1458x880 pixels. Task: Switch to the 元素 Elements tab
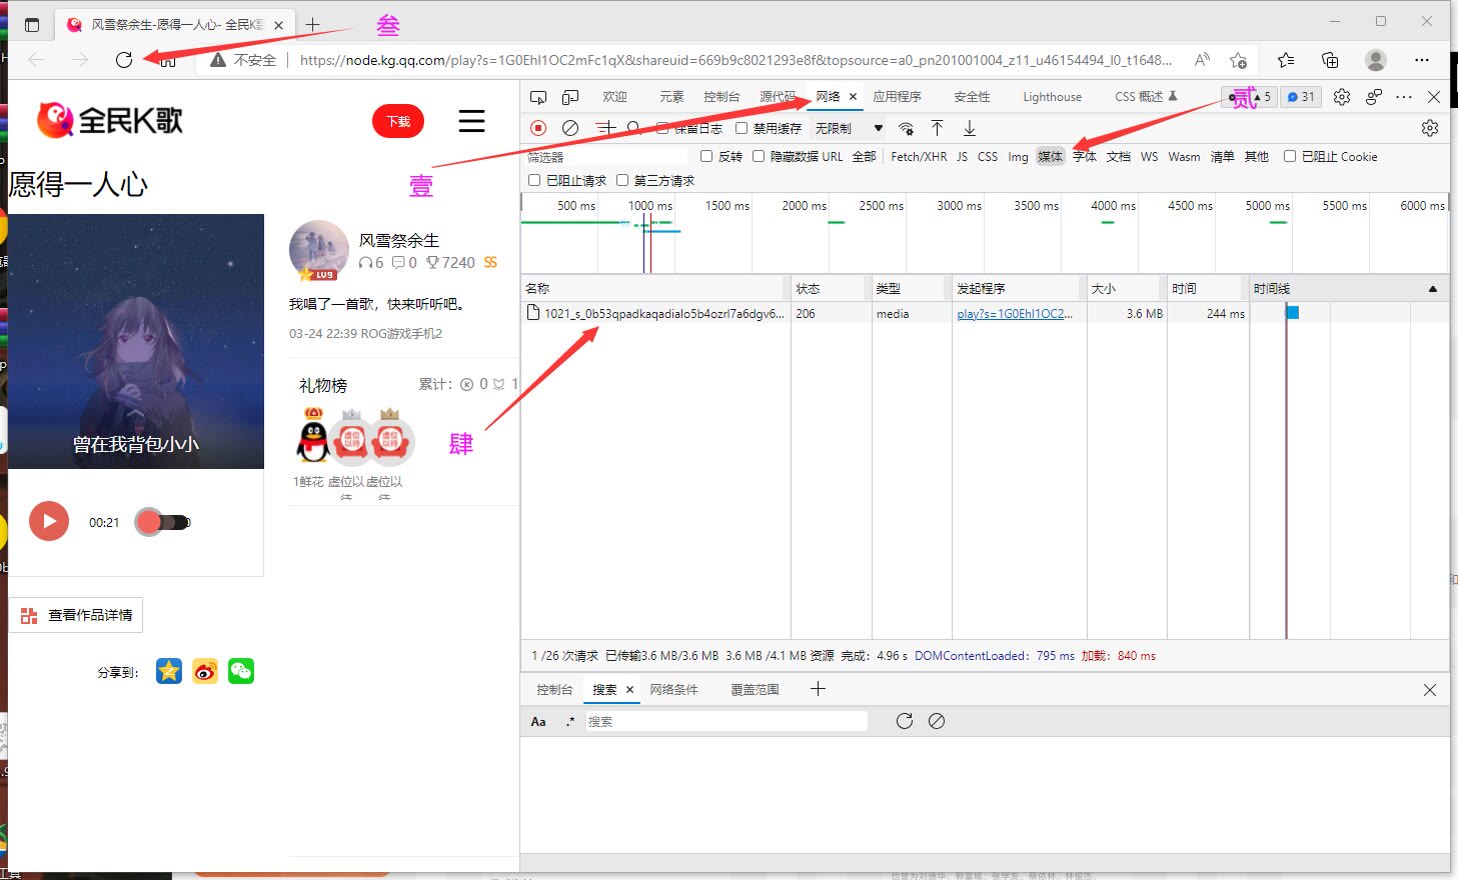click(671, 97)
